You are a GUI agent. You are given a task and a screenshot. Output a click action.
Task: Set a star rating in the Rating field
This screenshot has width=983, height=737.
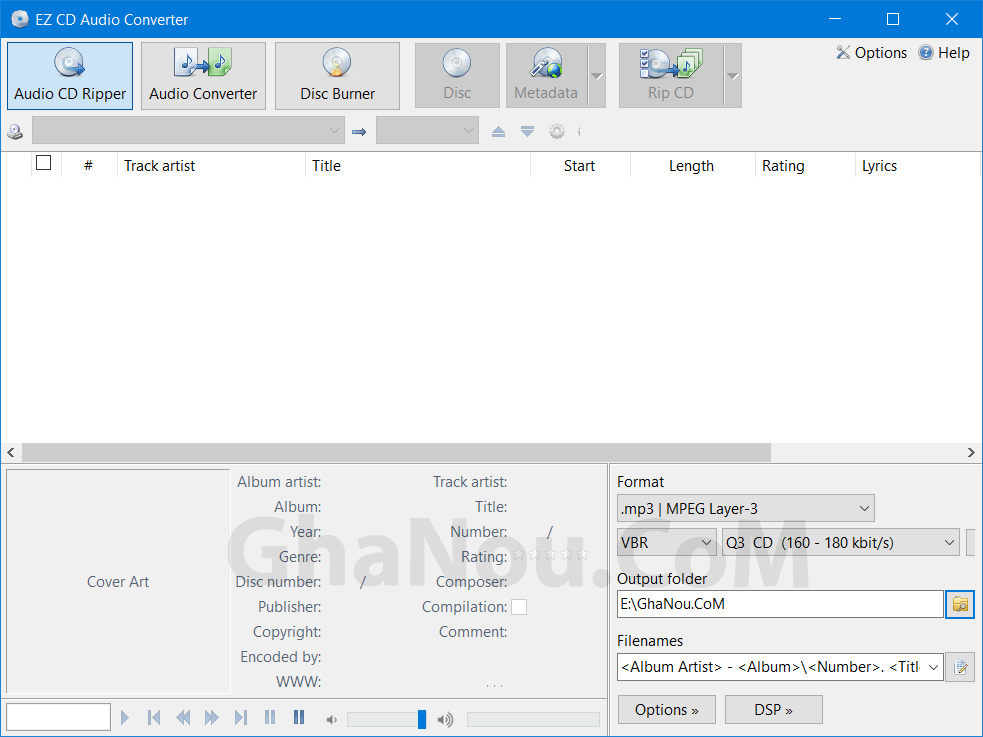pyautogui.click(x=550, y=555)
